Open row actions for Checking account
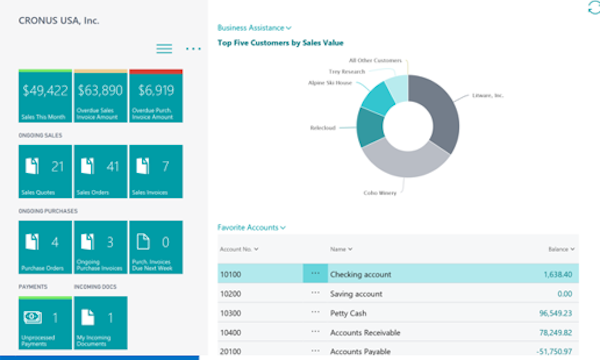This screenshot has height=360, width=600. pyautogui.click(x=315, y=273)
